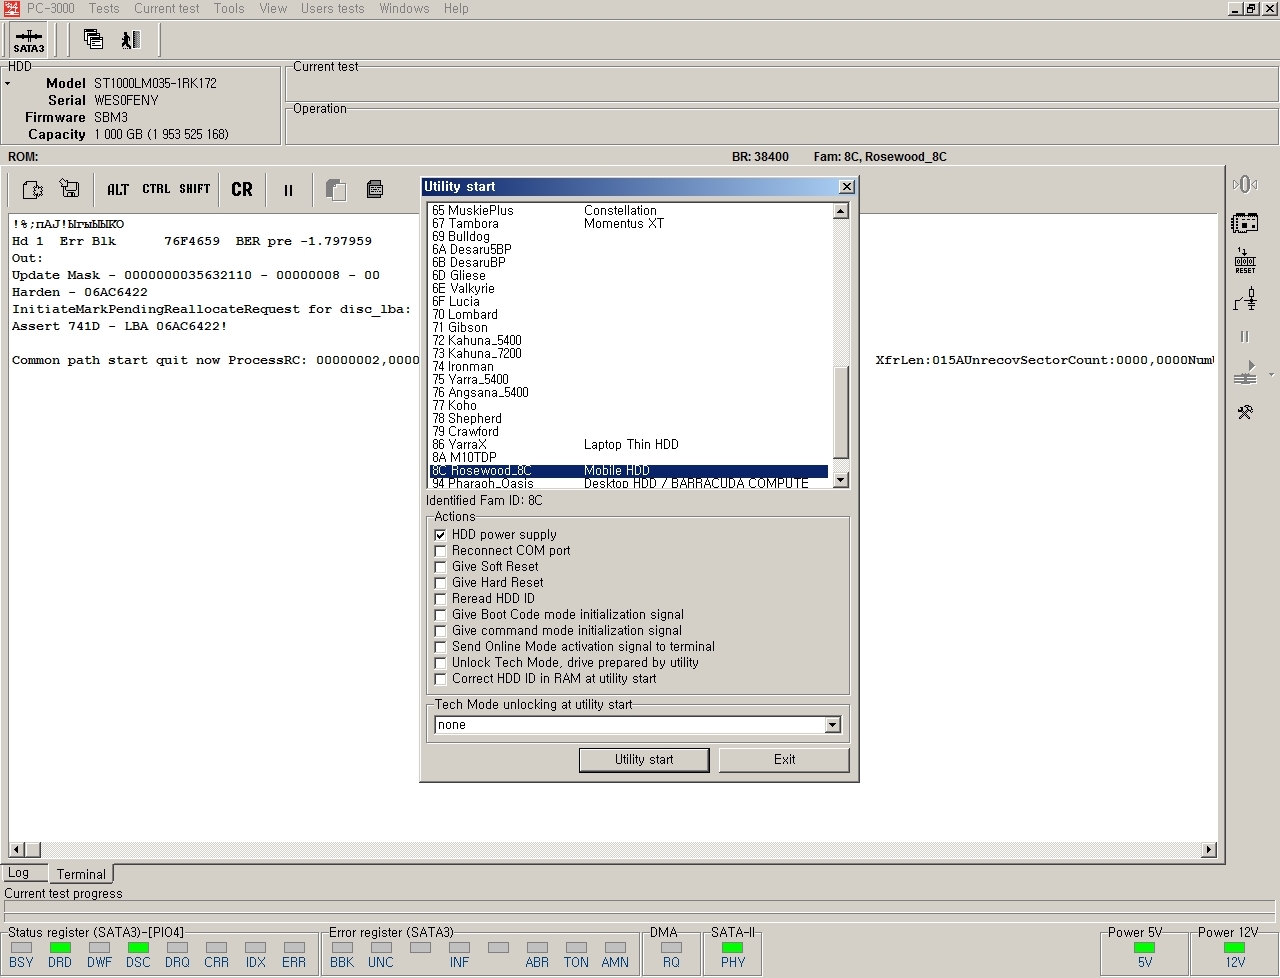Screen dimensions: 1280x978
Task: Click the pause icon in terminal toolbar
Action: 288,190
